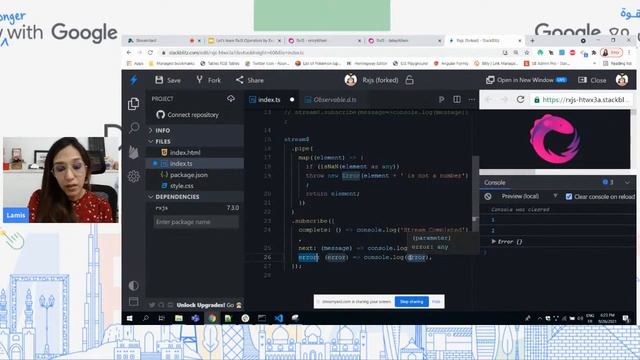The image size is (640, 360).
Task: Open Microsoft Teams from taskbar
Action: pyautogui.click(x=196, y=318)
